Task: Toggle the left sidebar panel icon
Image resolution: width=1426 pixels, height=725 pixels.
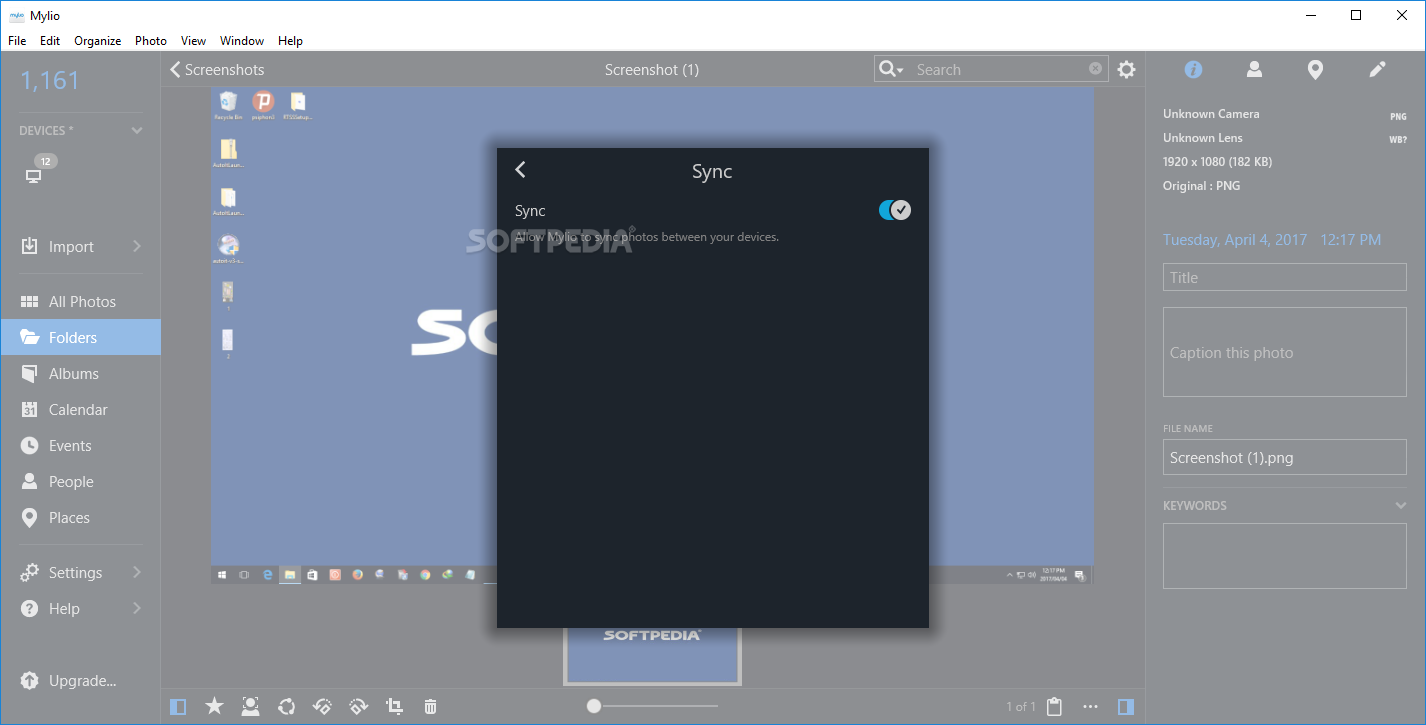Action: click(x=178, y=706)
